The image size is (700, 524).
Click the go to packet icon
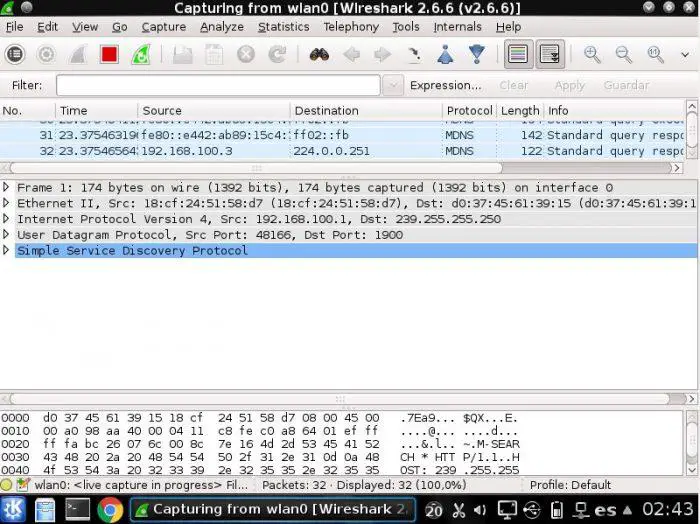pos(414,54)
